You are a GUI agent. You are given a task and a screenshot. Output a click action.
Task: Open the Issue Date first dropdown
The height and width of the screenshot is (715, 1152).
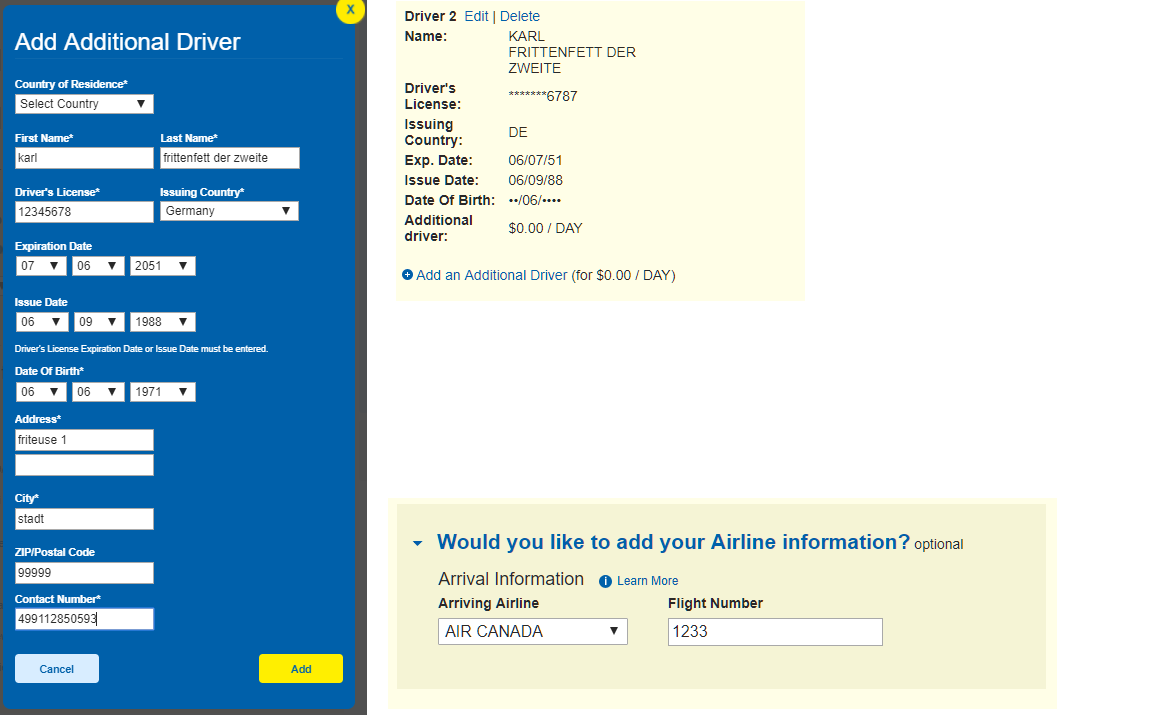click(x=41, y=322)
